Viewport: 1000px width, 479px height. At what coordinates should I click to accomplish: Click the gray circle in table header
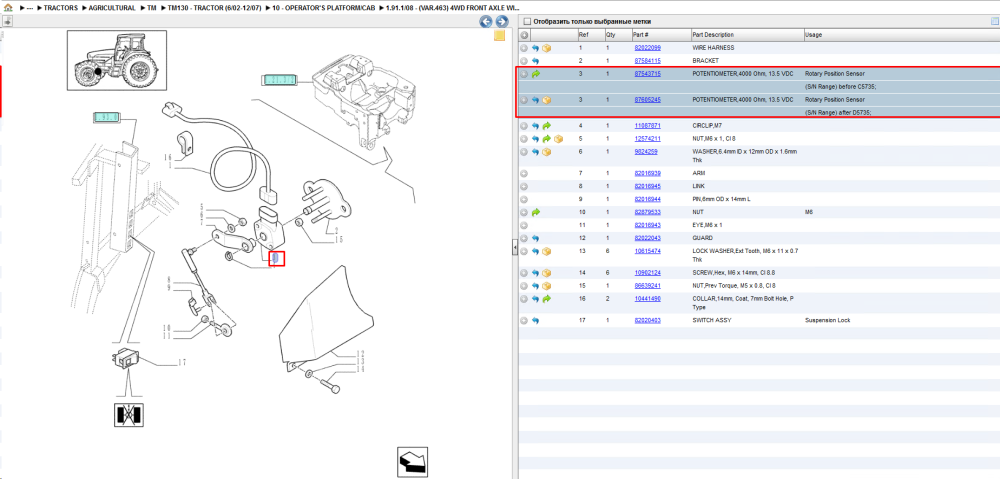pyautogui.click(x=524, y=34)
